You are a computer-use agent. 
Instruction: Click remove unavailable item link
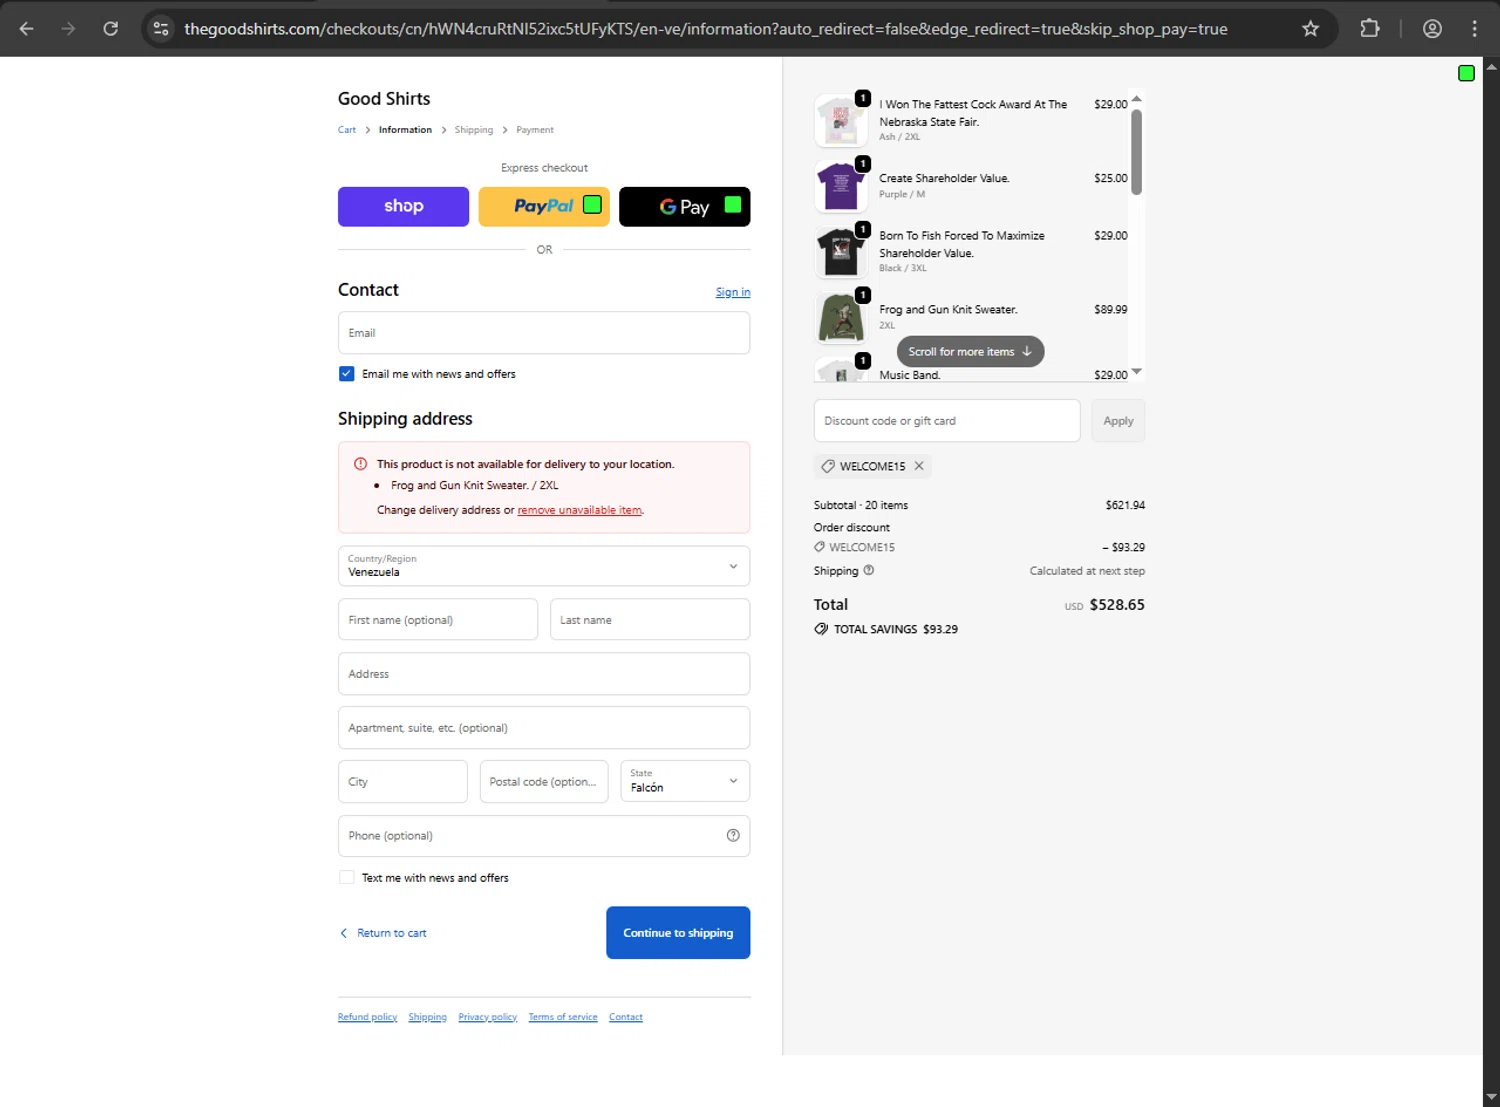pos(579,510)
